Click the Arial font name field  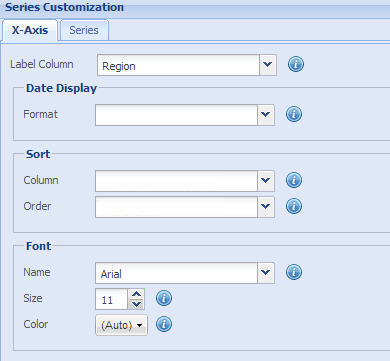[176, 273]
